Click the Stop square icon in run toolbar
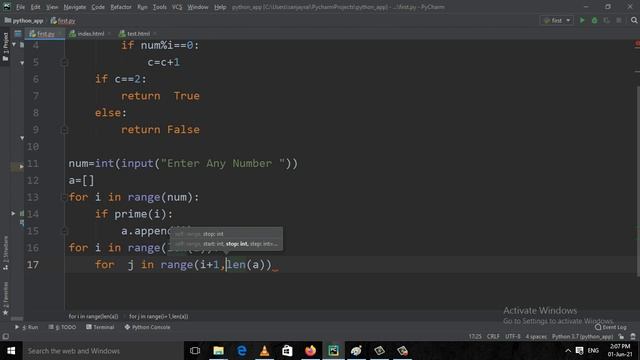This screenshot has width=640, height=360. pos(619,20)
